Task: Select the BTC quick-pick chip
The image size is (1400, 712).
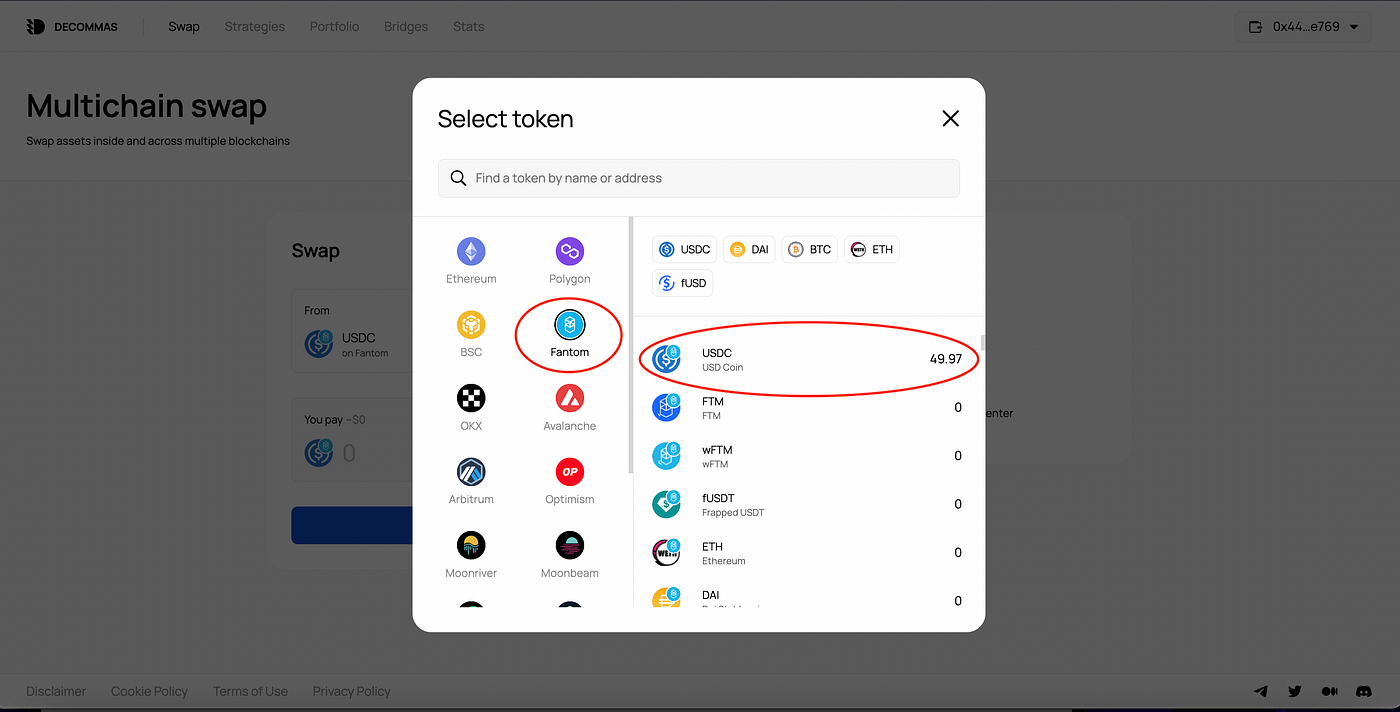Action: click(809, 249)
